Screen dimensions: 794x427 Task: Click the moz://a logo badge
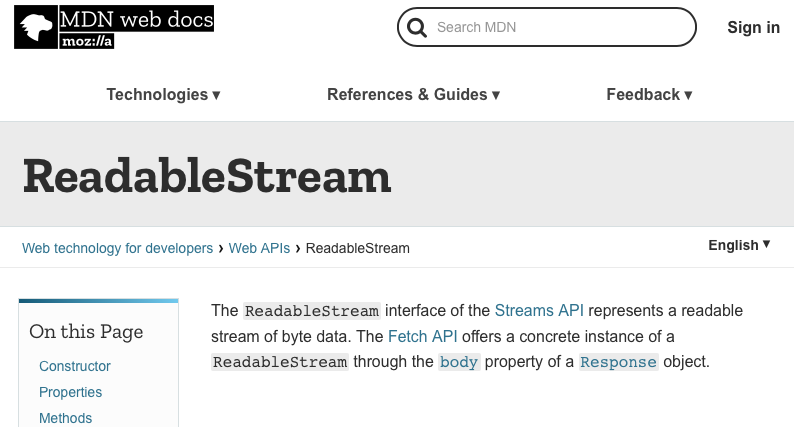(x=87, y=41)
